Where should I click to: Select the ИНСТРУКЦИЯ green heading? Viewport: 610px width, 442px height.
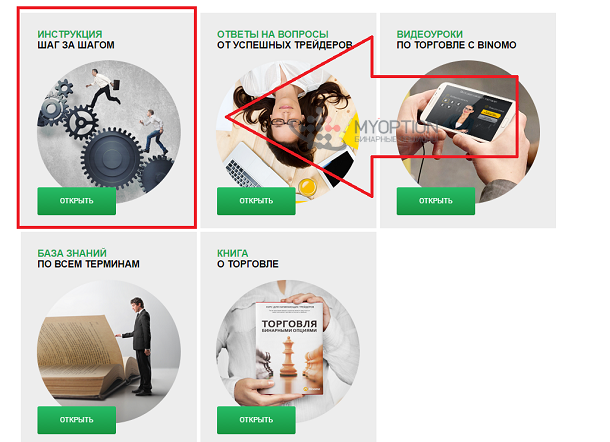[x=70, y=34]
